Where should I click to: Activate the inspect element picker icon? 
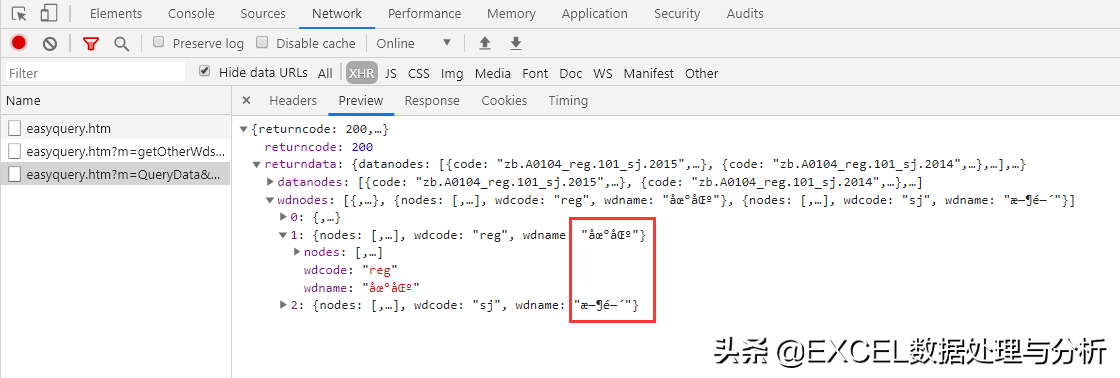click(x=19, y=14)
